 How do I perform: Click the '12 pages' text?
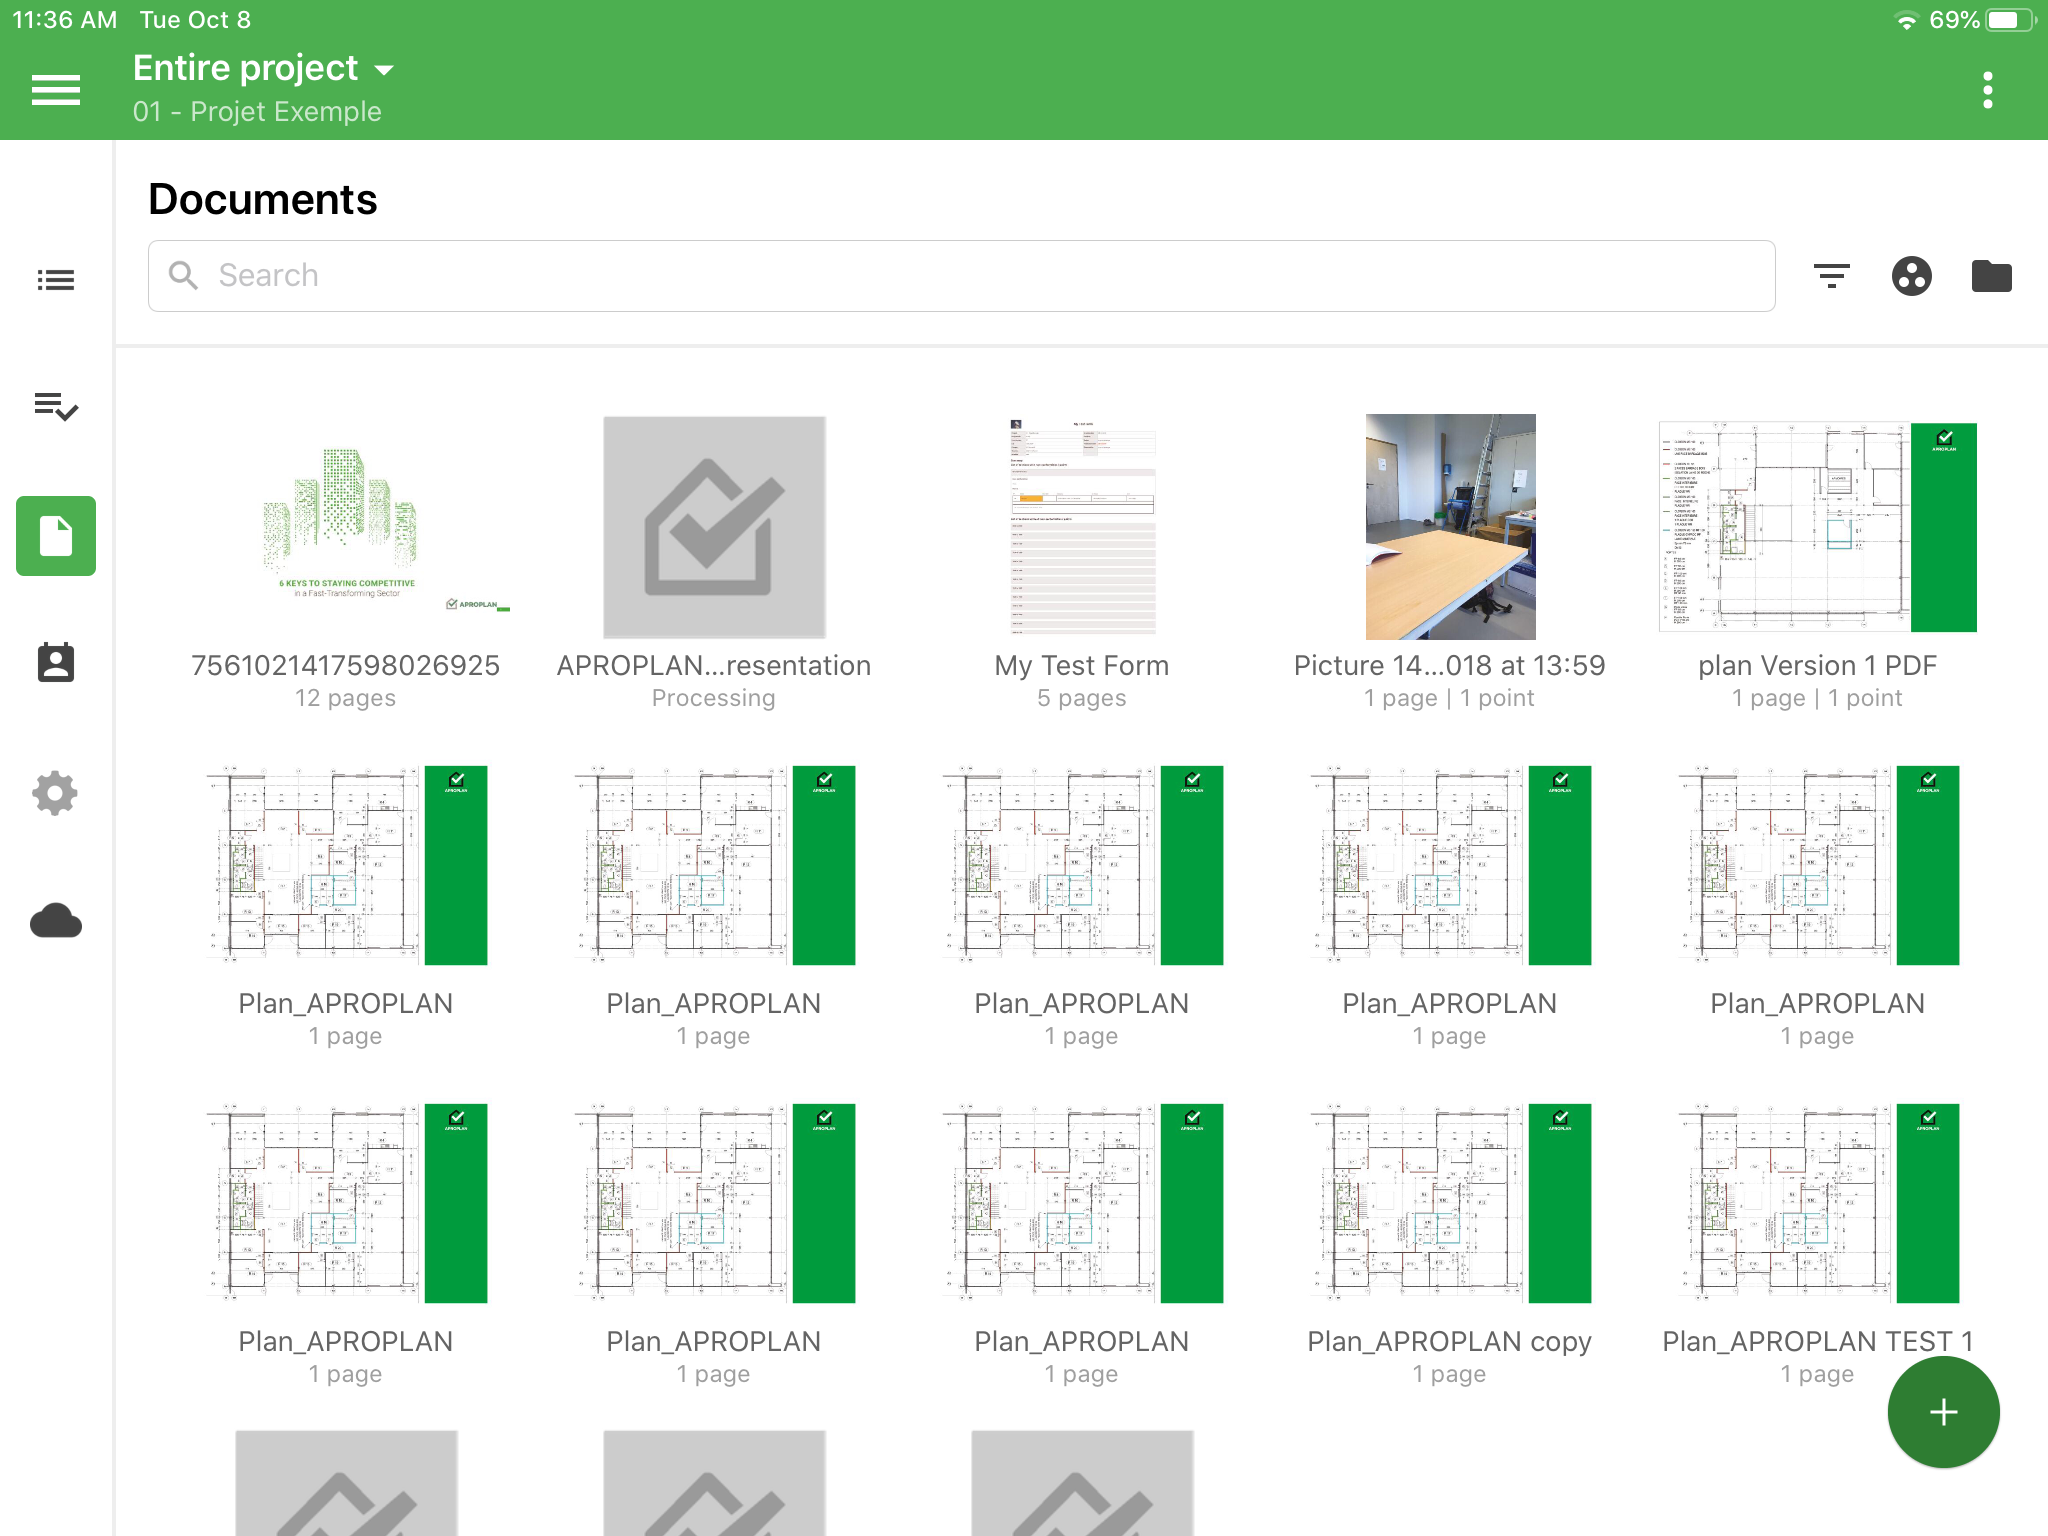click(346, 698)
